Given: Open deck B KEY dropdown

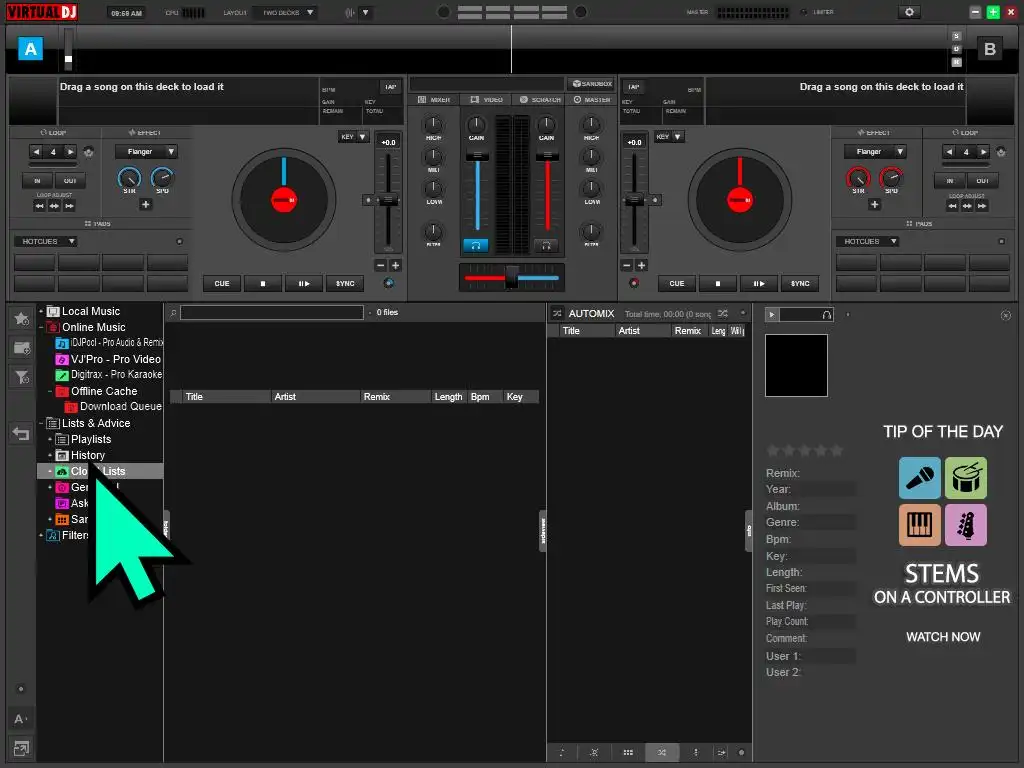Looking at the screenshot, I should [669, 136].
